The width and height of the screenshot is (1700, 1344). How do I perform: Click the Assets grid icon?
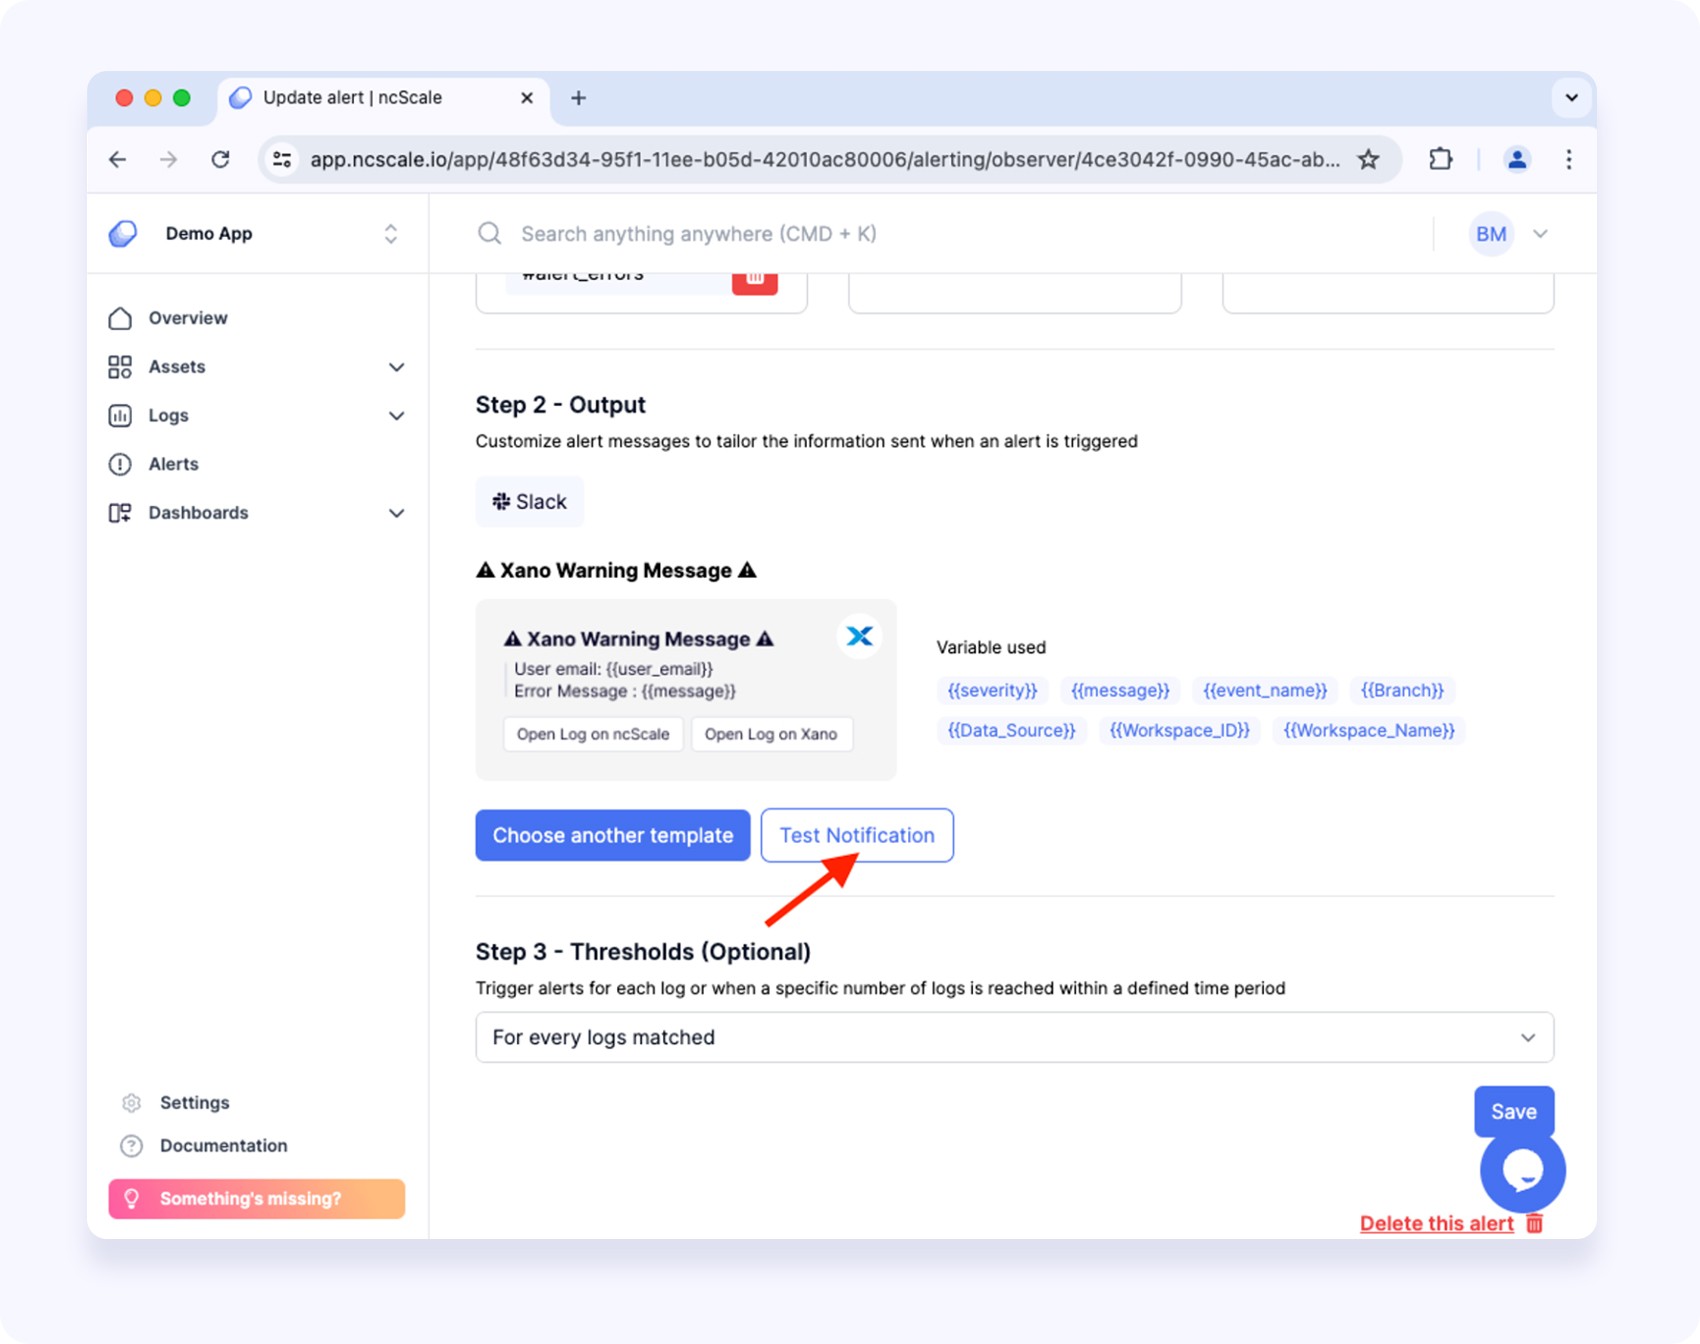(120, 367)
